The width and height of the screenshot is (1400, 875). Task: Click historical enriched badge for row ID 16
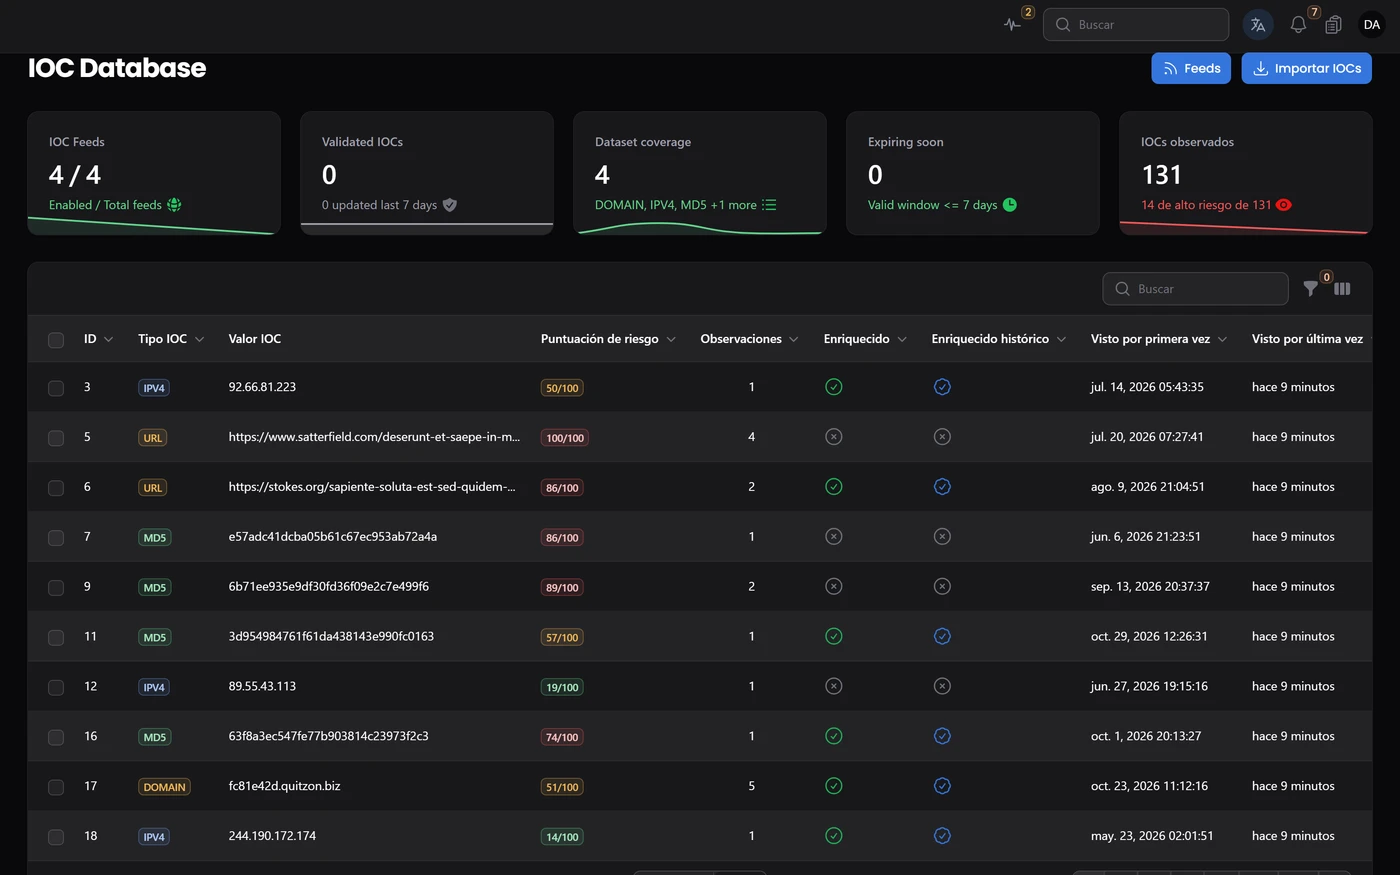pos(942,737)
